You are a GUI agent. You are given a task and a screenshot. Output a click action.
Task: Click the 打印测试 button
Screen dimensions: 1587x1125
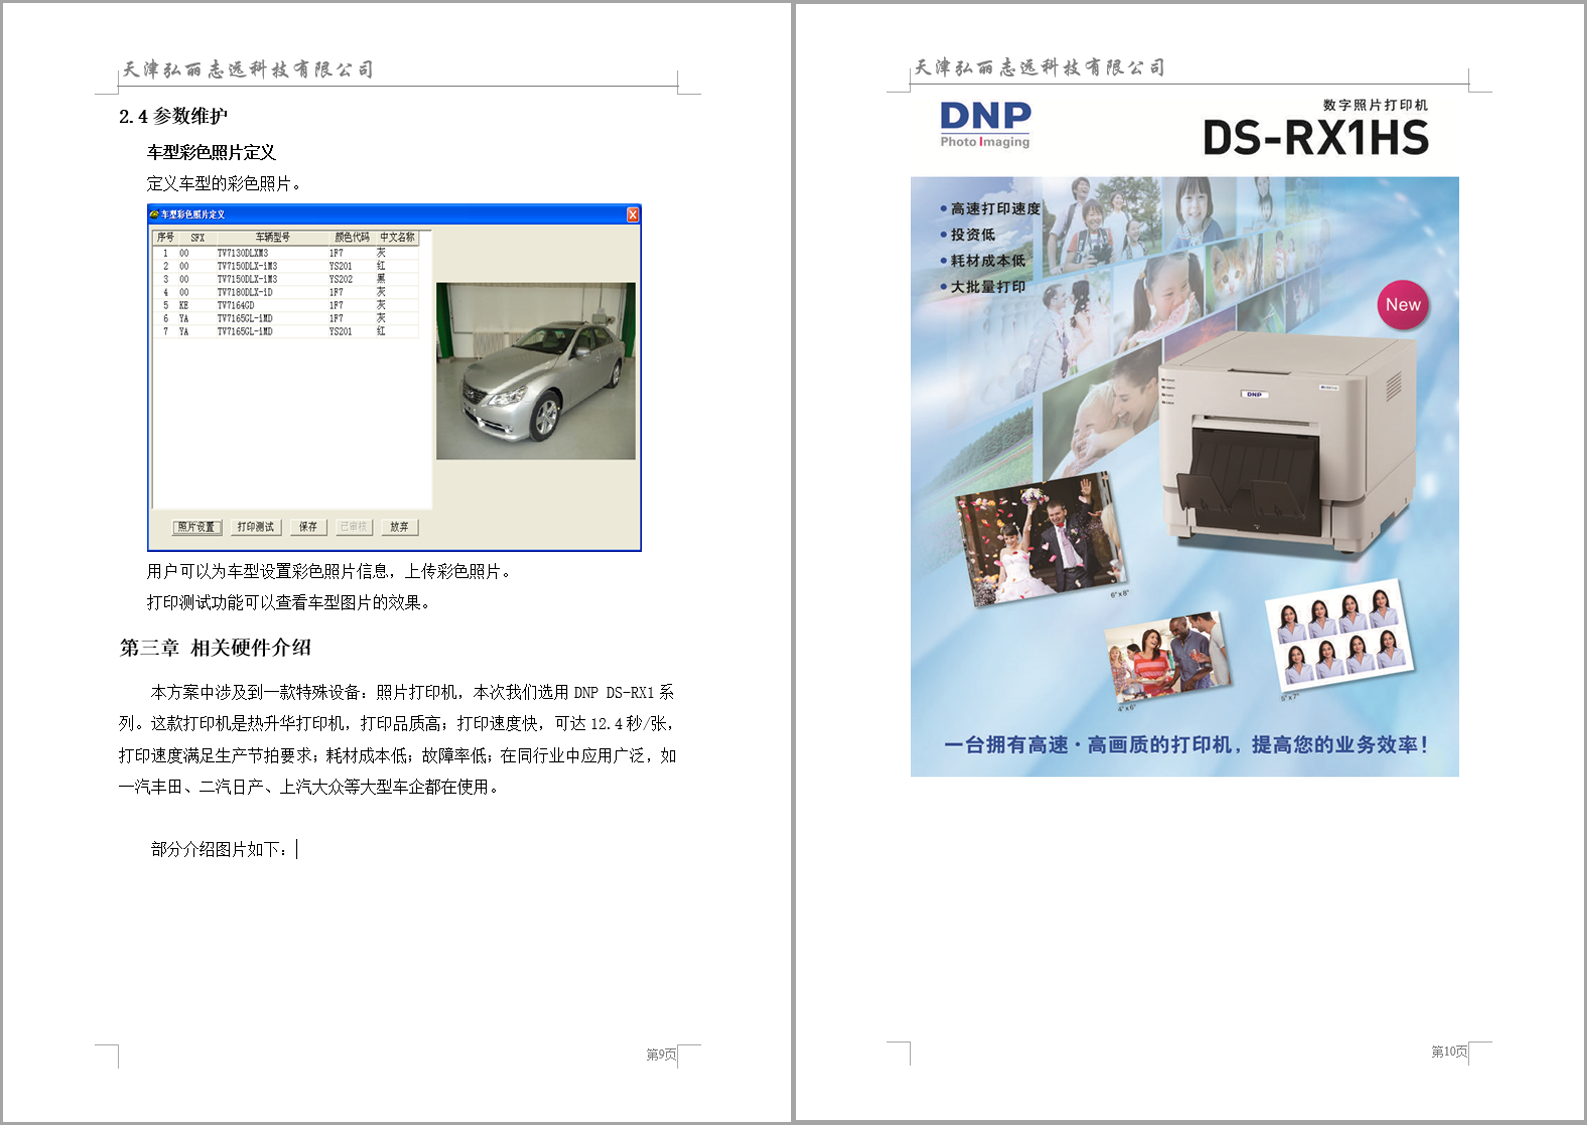[x=256, y=527]
